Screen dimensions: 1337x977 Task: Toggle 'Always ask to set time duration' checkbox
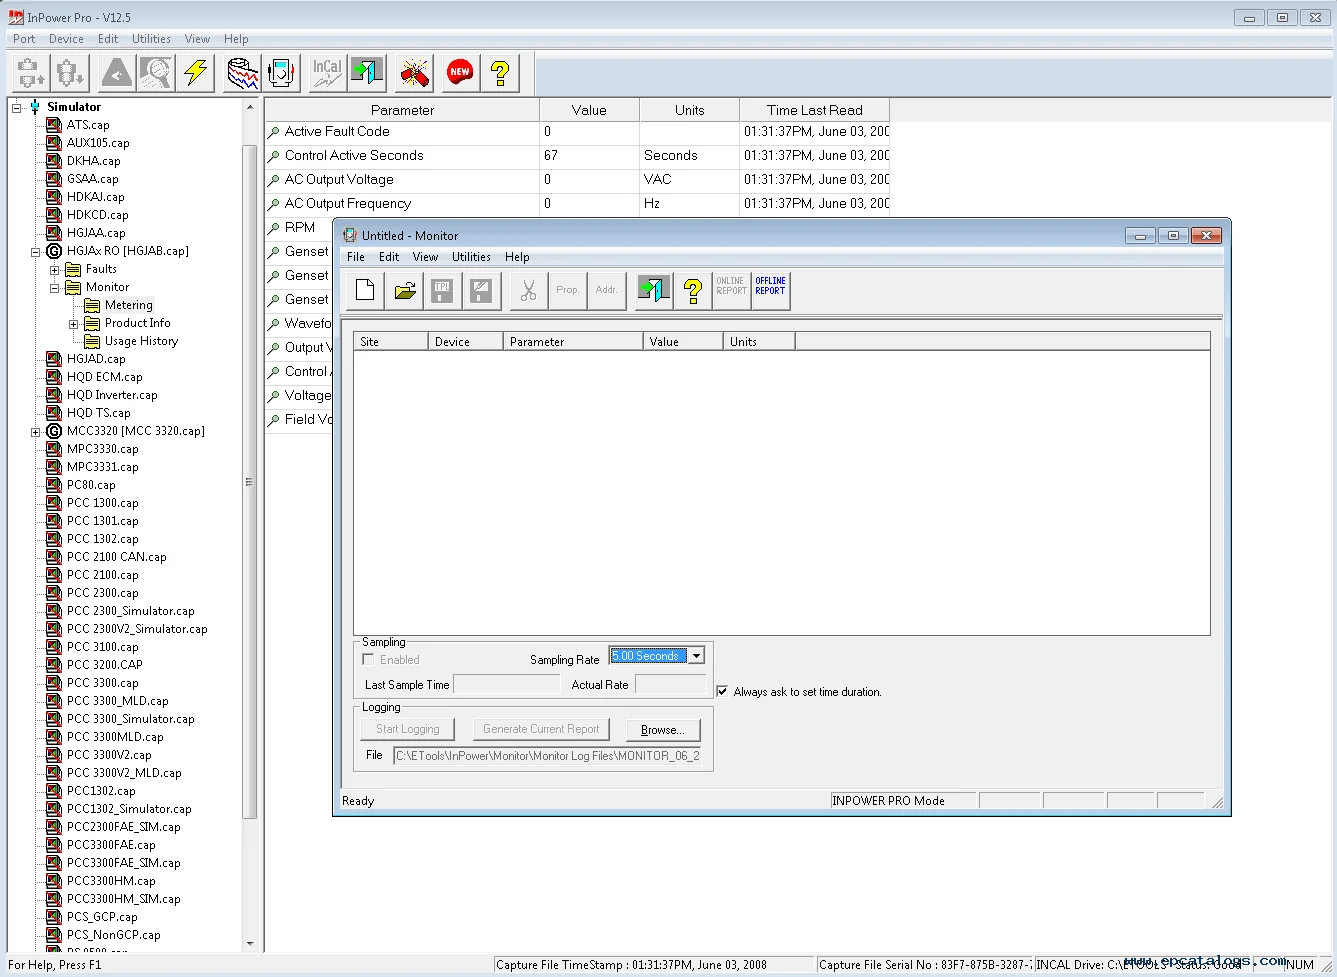[x=722, y=691]
